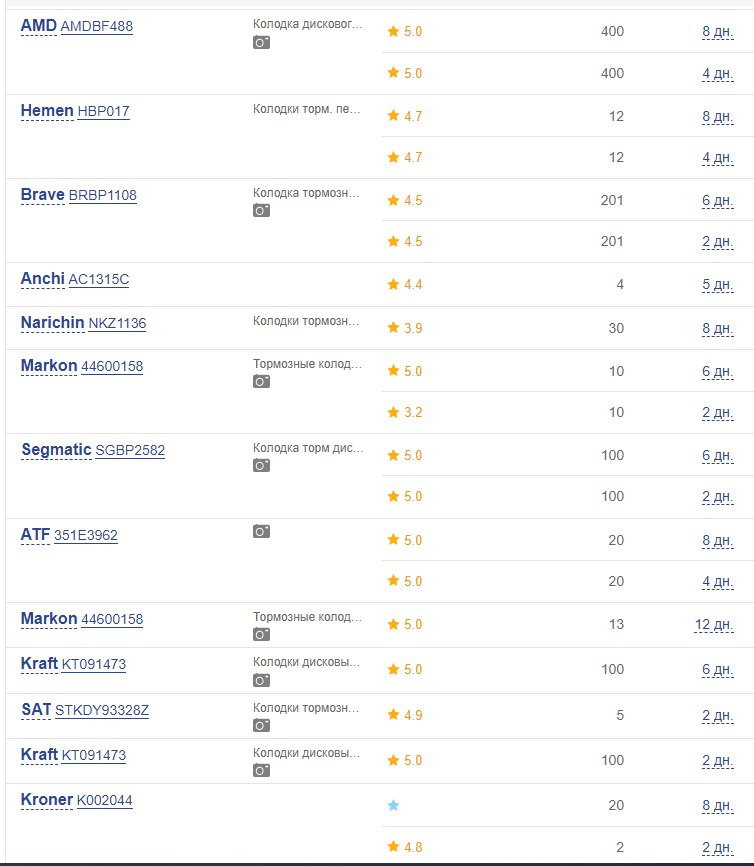Open the Hemen brand link
This screenshot has height=866, width=754.
pos(47,110)
